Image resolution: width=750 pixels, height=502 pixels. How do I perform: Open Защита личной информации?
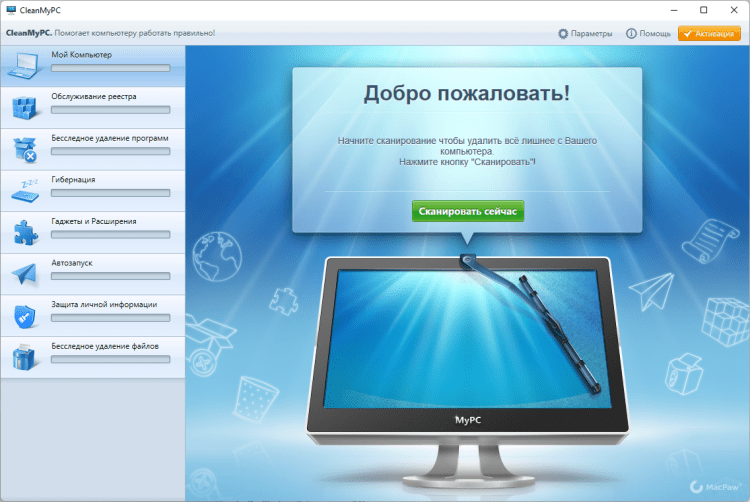point(93,316)
